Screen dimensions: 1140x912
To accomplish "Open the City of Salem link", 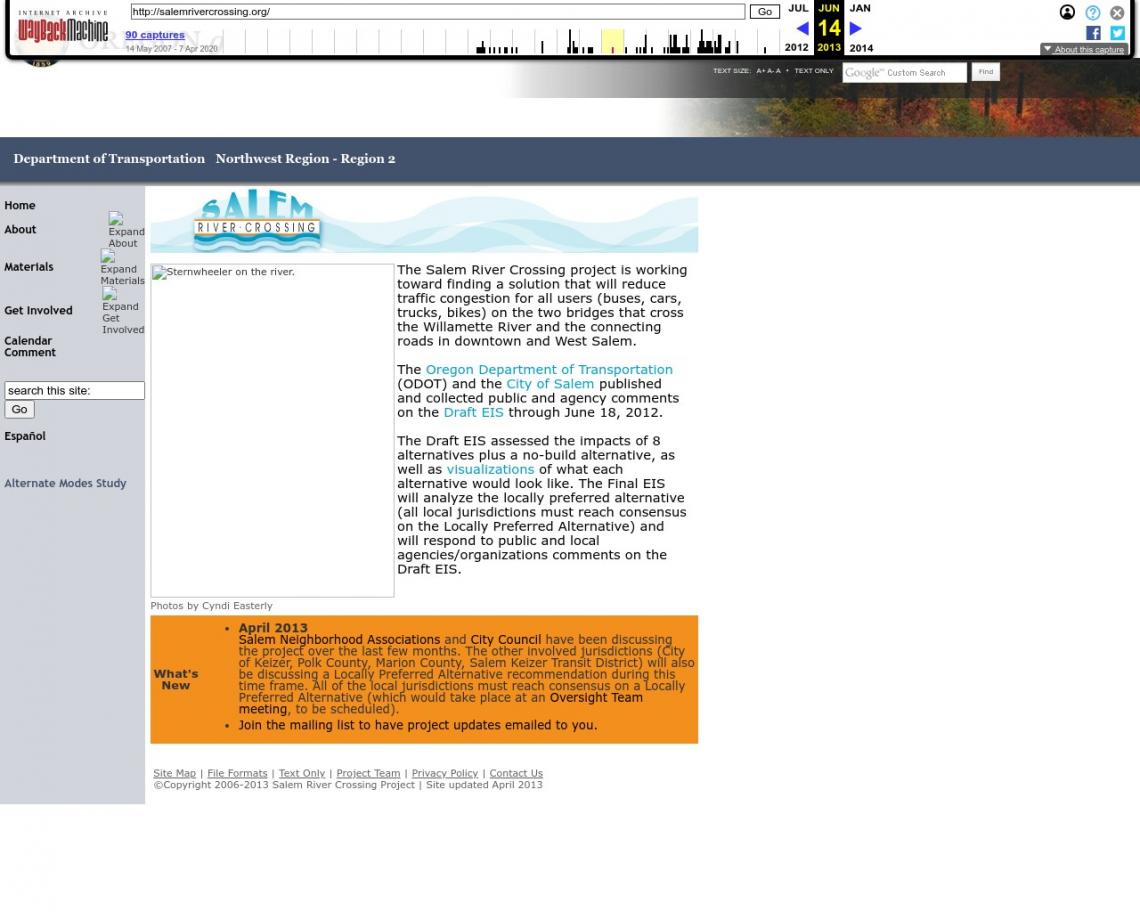I will point(550,384).
